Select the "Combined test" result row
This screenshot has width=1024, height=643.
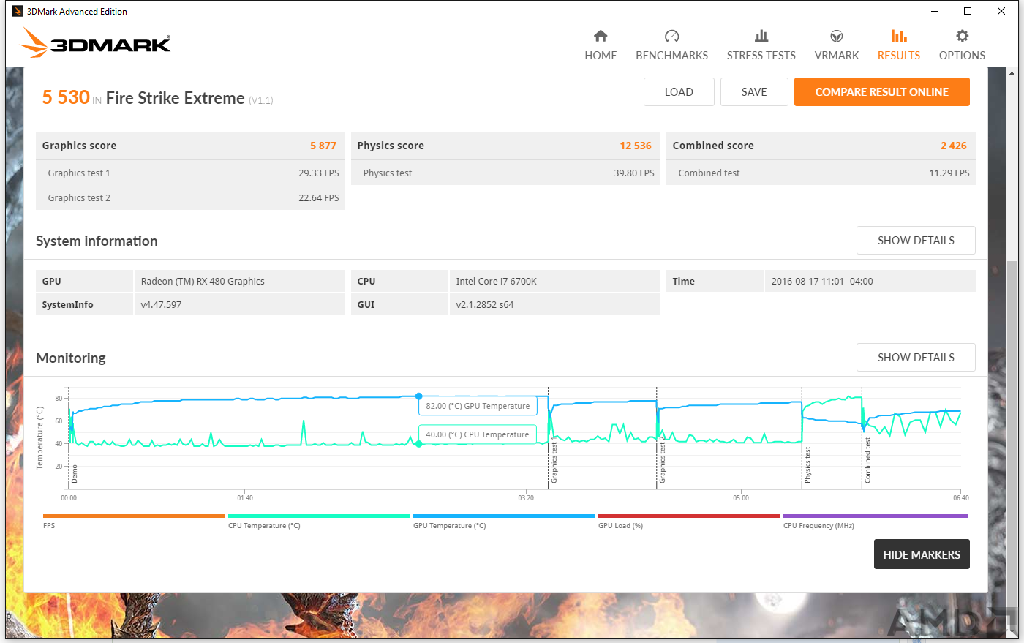point(821,173)
